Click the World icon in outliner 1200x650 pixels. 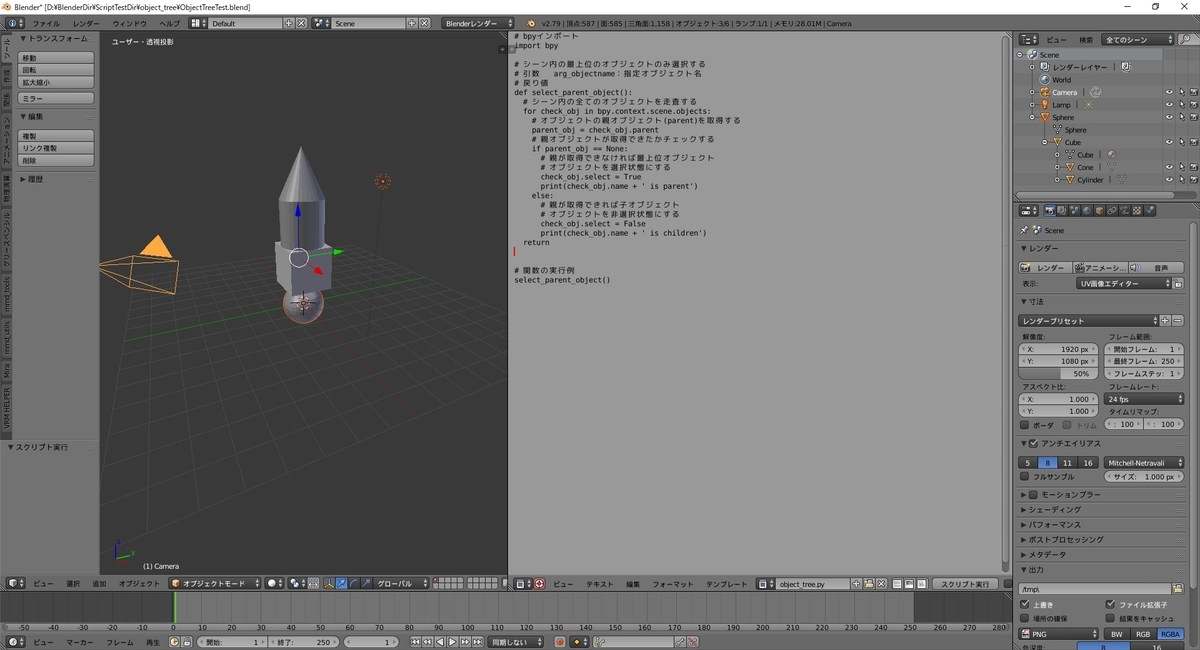(x=1044, y=80)
